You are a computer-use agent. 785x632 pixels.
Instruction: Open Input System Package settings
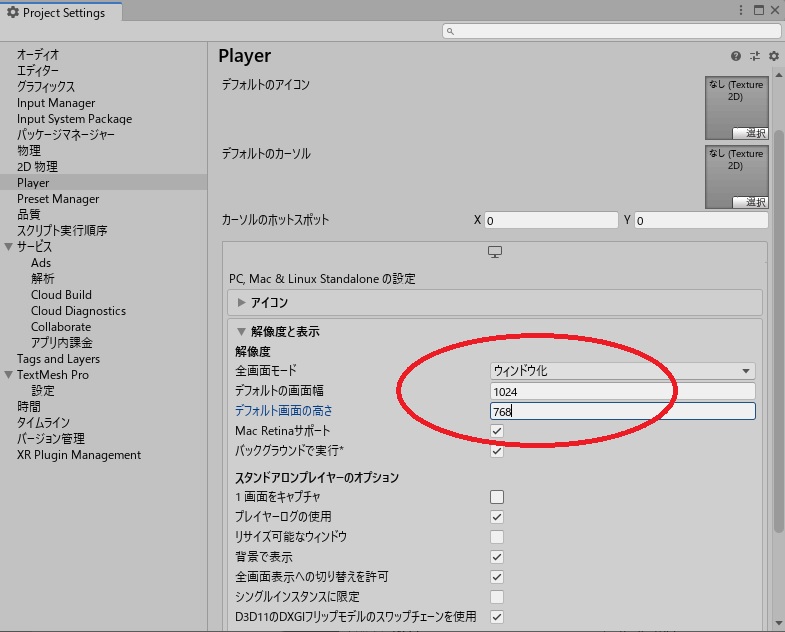[x=75, y=119]
